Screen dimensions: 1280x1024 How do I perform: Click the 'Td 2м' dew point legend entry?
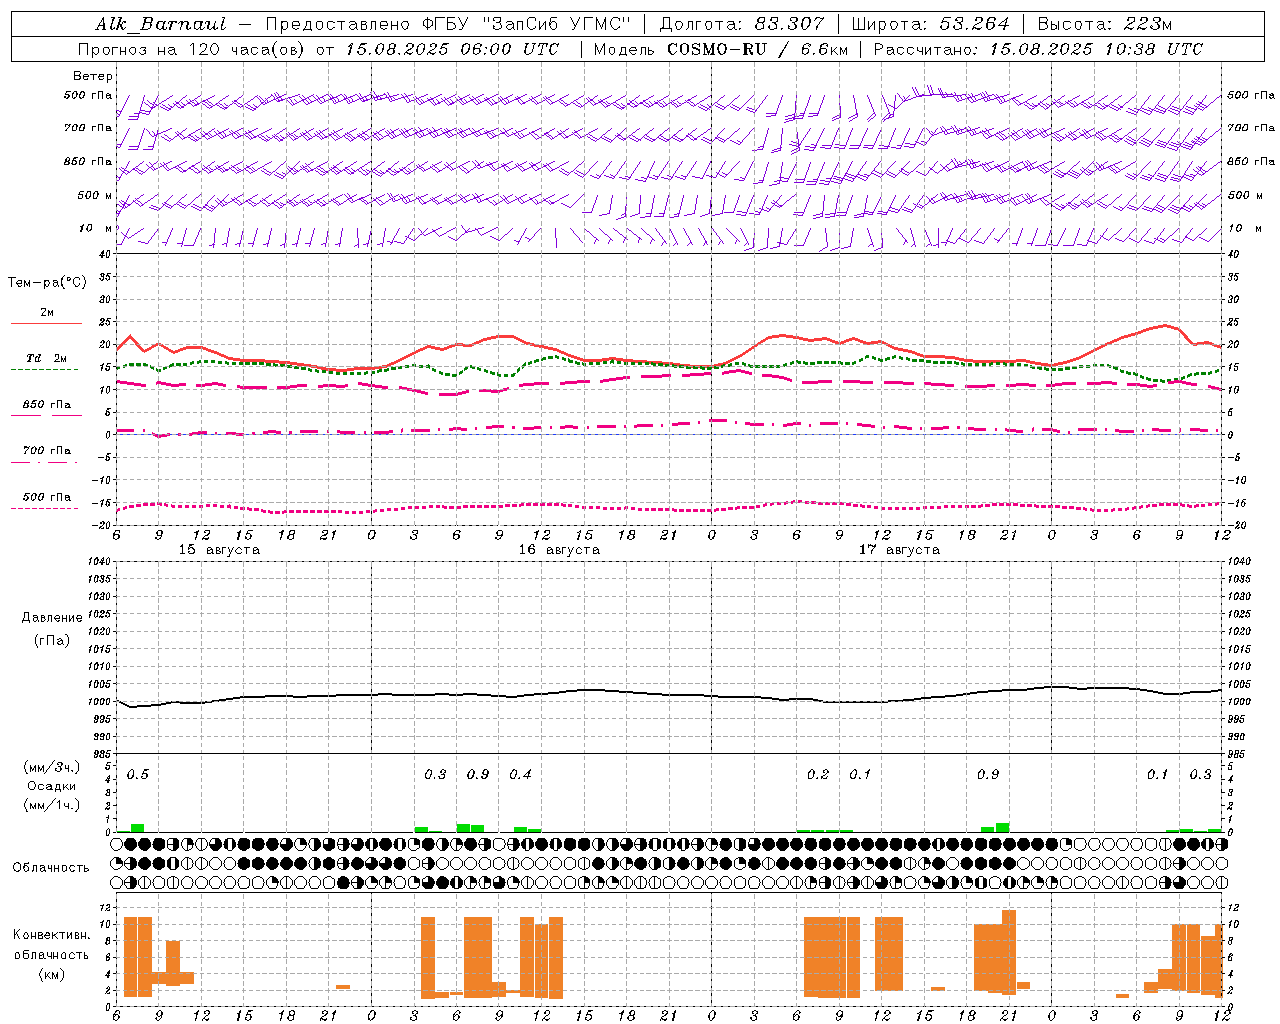(x=47, y=358)
